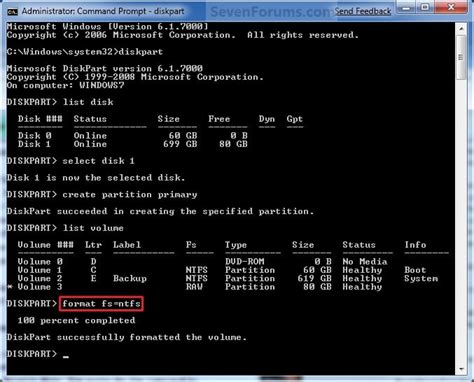The height and width of the screenshot is (382, 474).
Task: Click the scrollbar up arrow
Action: (x=461, y=29)
